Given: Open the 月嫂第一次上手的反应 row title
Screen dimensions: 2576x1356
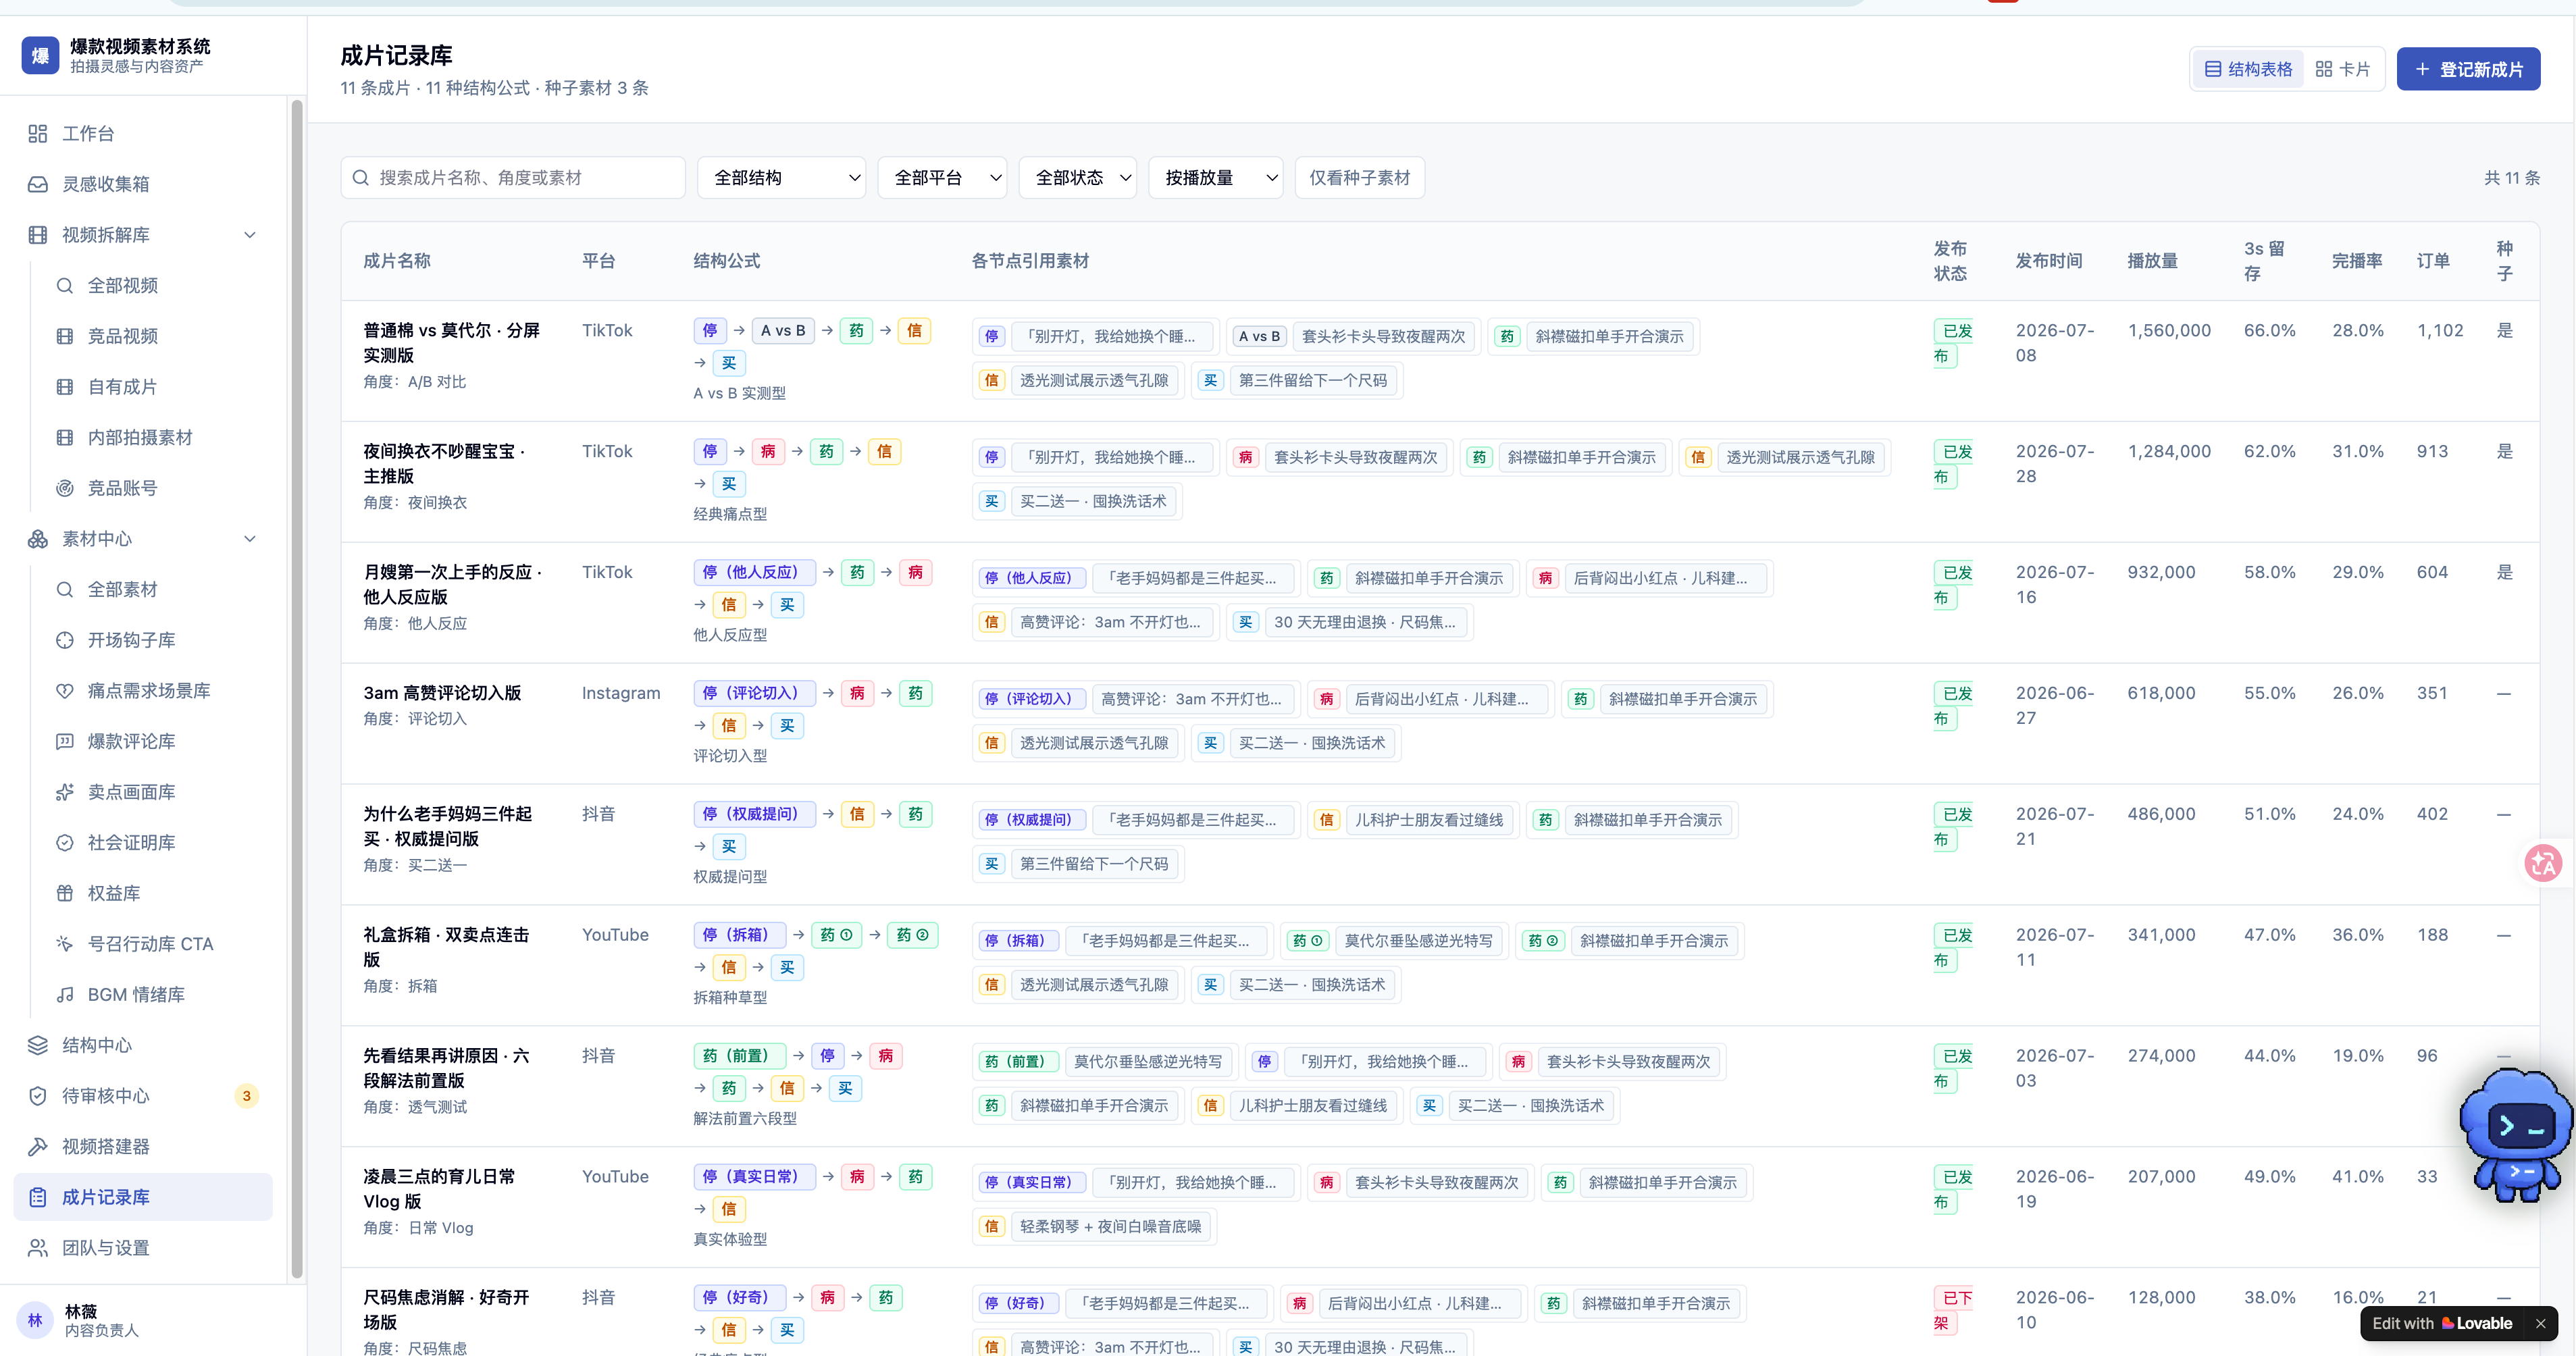Looking at the screenshot, I should [453, 585].
